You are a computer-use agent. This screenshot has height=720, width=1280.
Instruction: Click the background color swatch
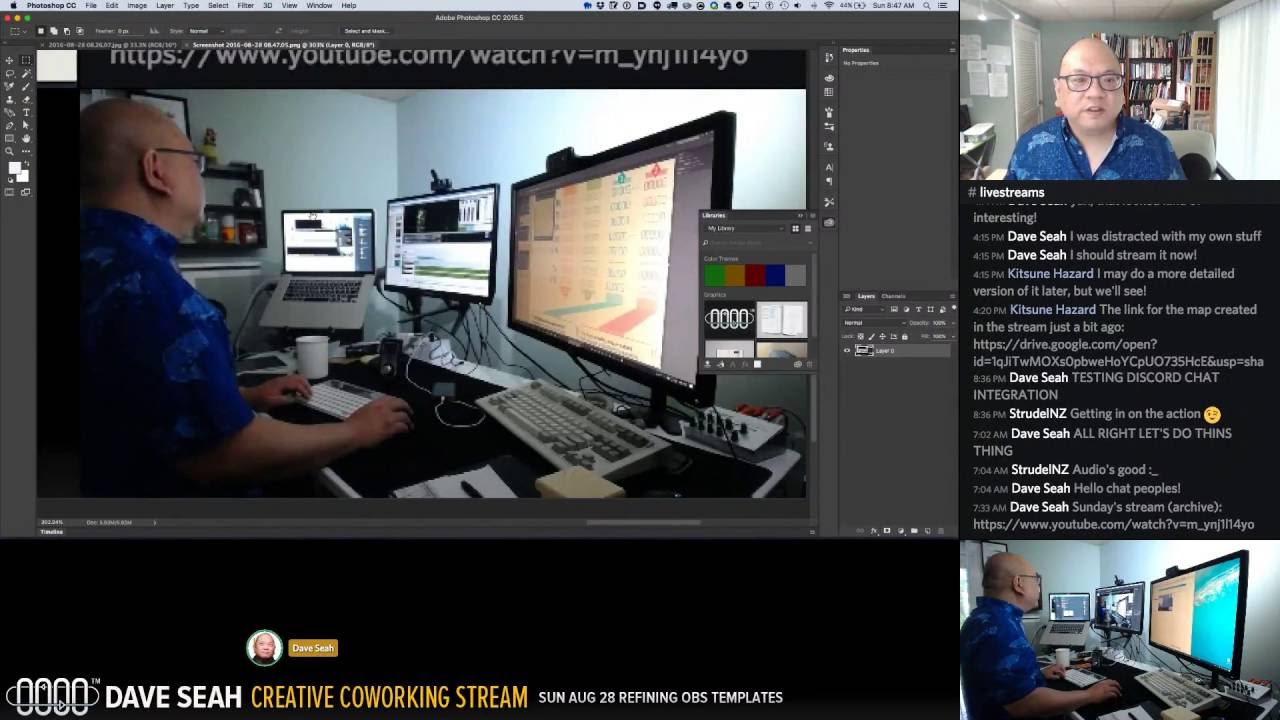tap(23, 176)
